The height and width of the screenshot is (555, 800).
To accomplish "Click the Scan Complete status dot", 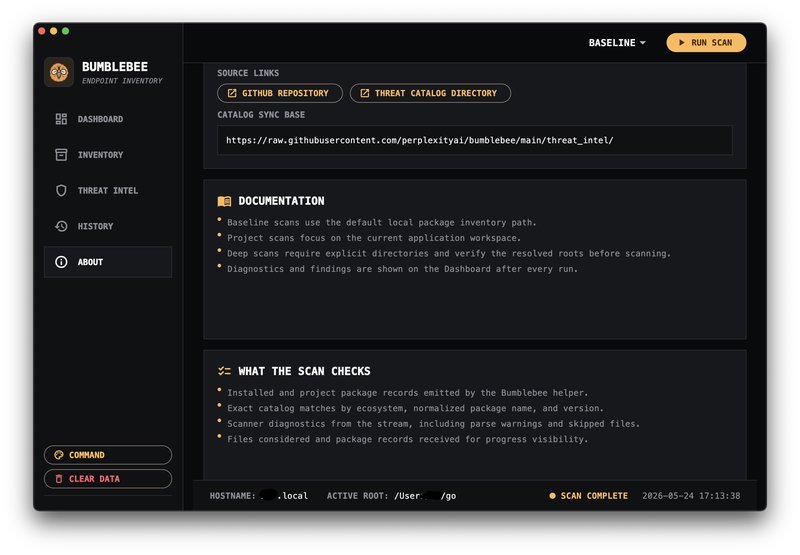I will click(x=552, y=495).
